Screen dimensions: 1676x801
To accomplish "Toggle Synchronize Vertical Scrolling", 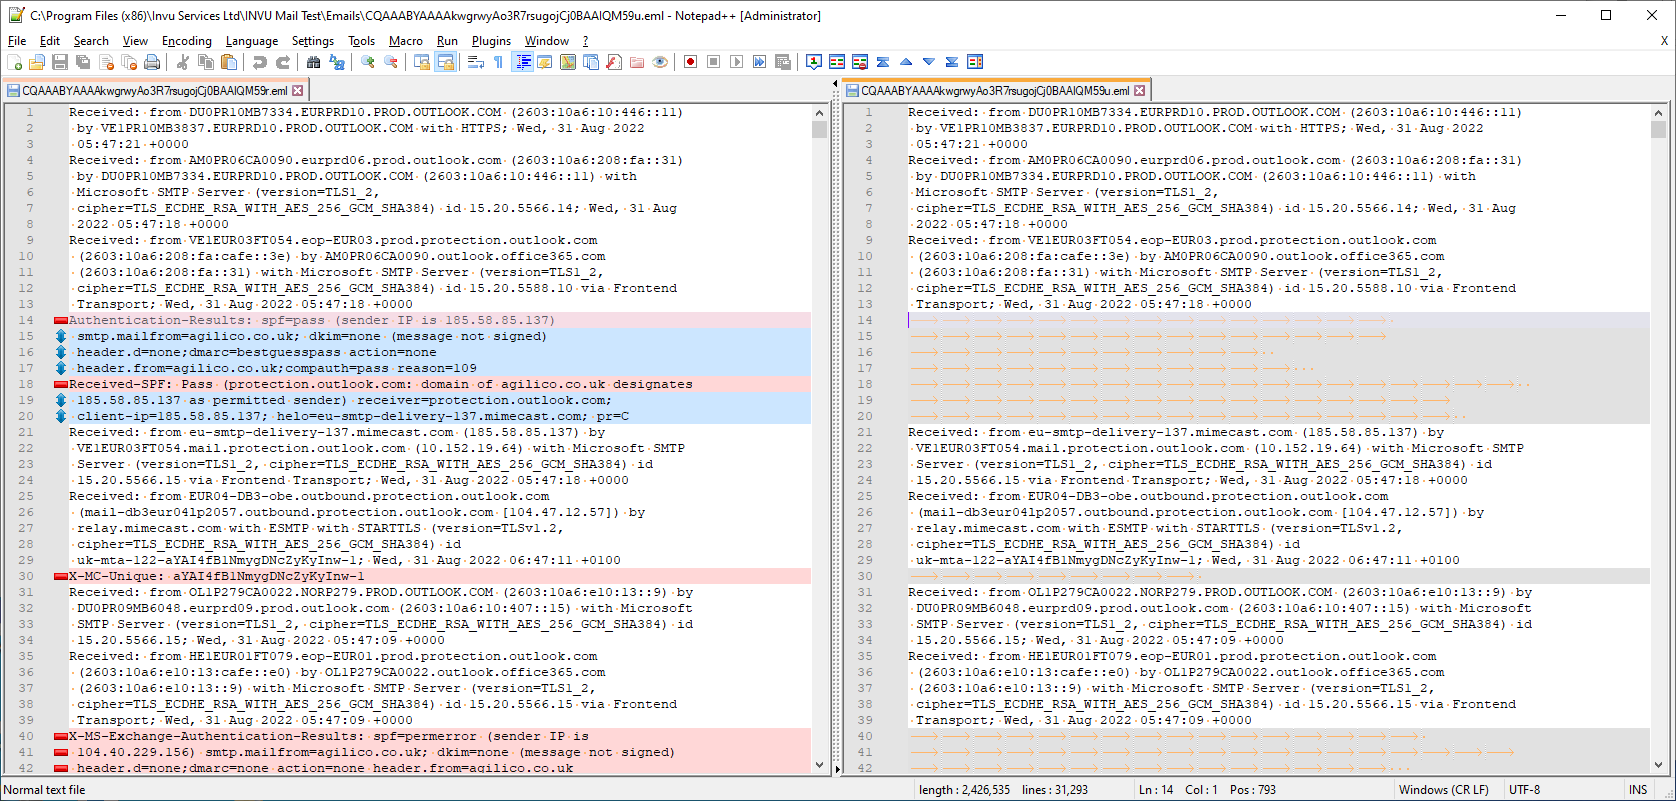I will click(x=422, y=62).
